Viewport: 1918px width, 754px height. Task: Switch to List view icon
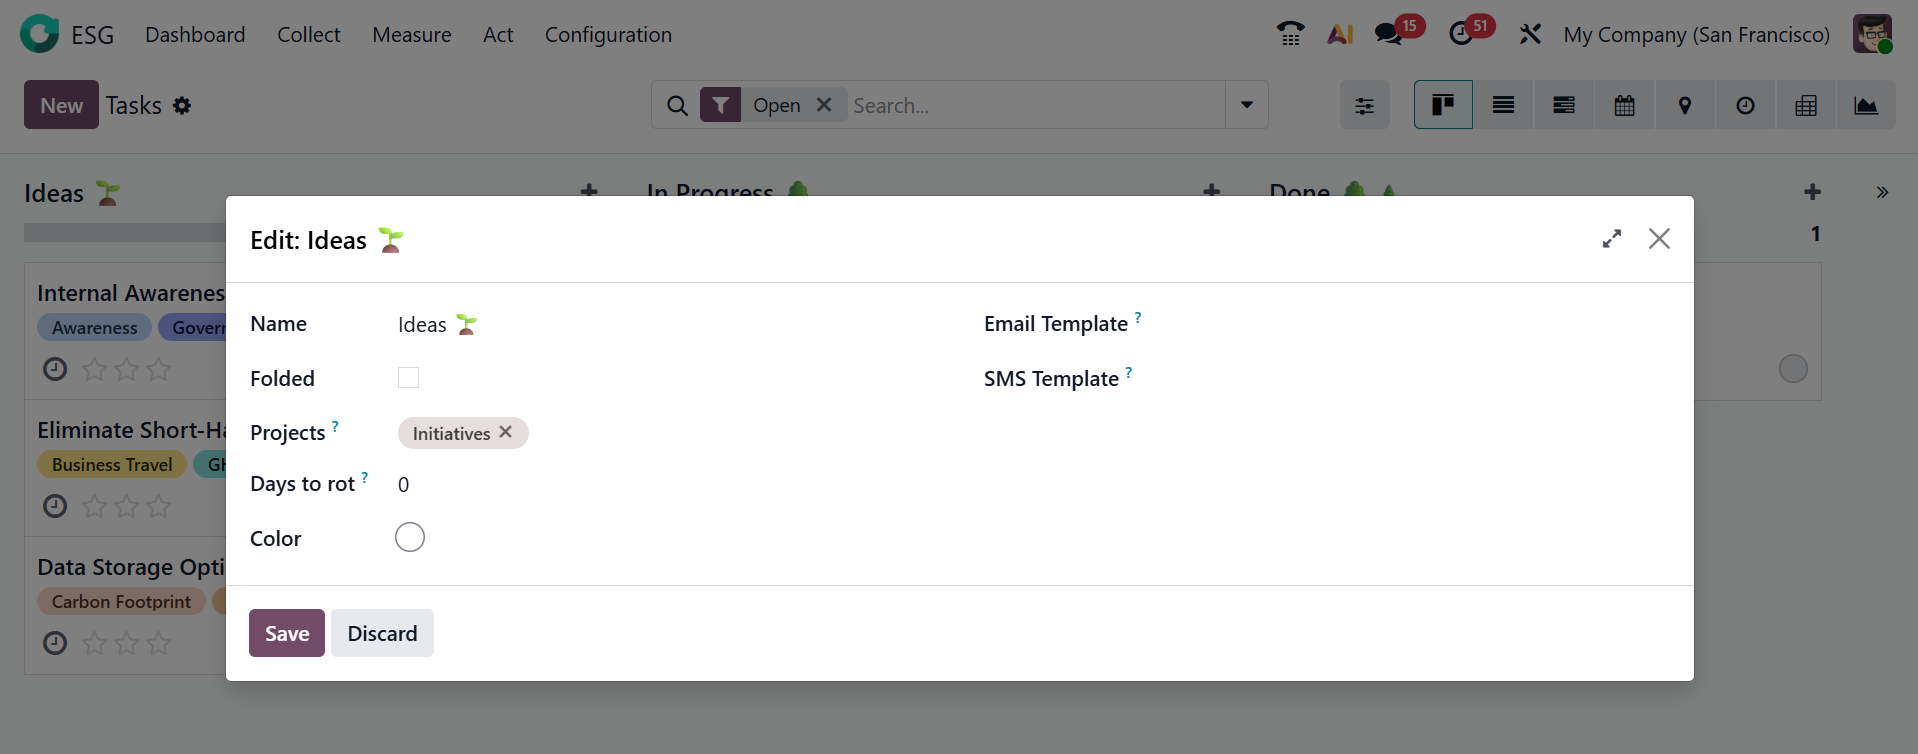coord(1503,105)
